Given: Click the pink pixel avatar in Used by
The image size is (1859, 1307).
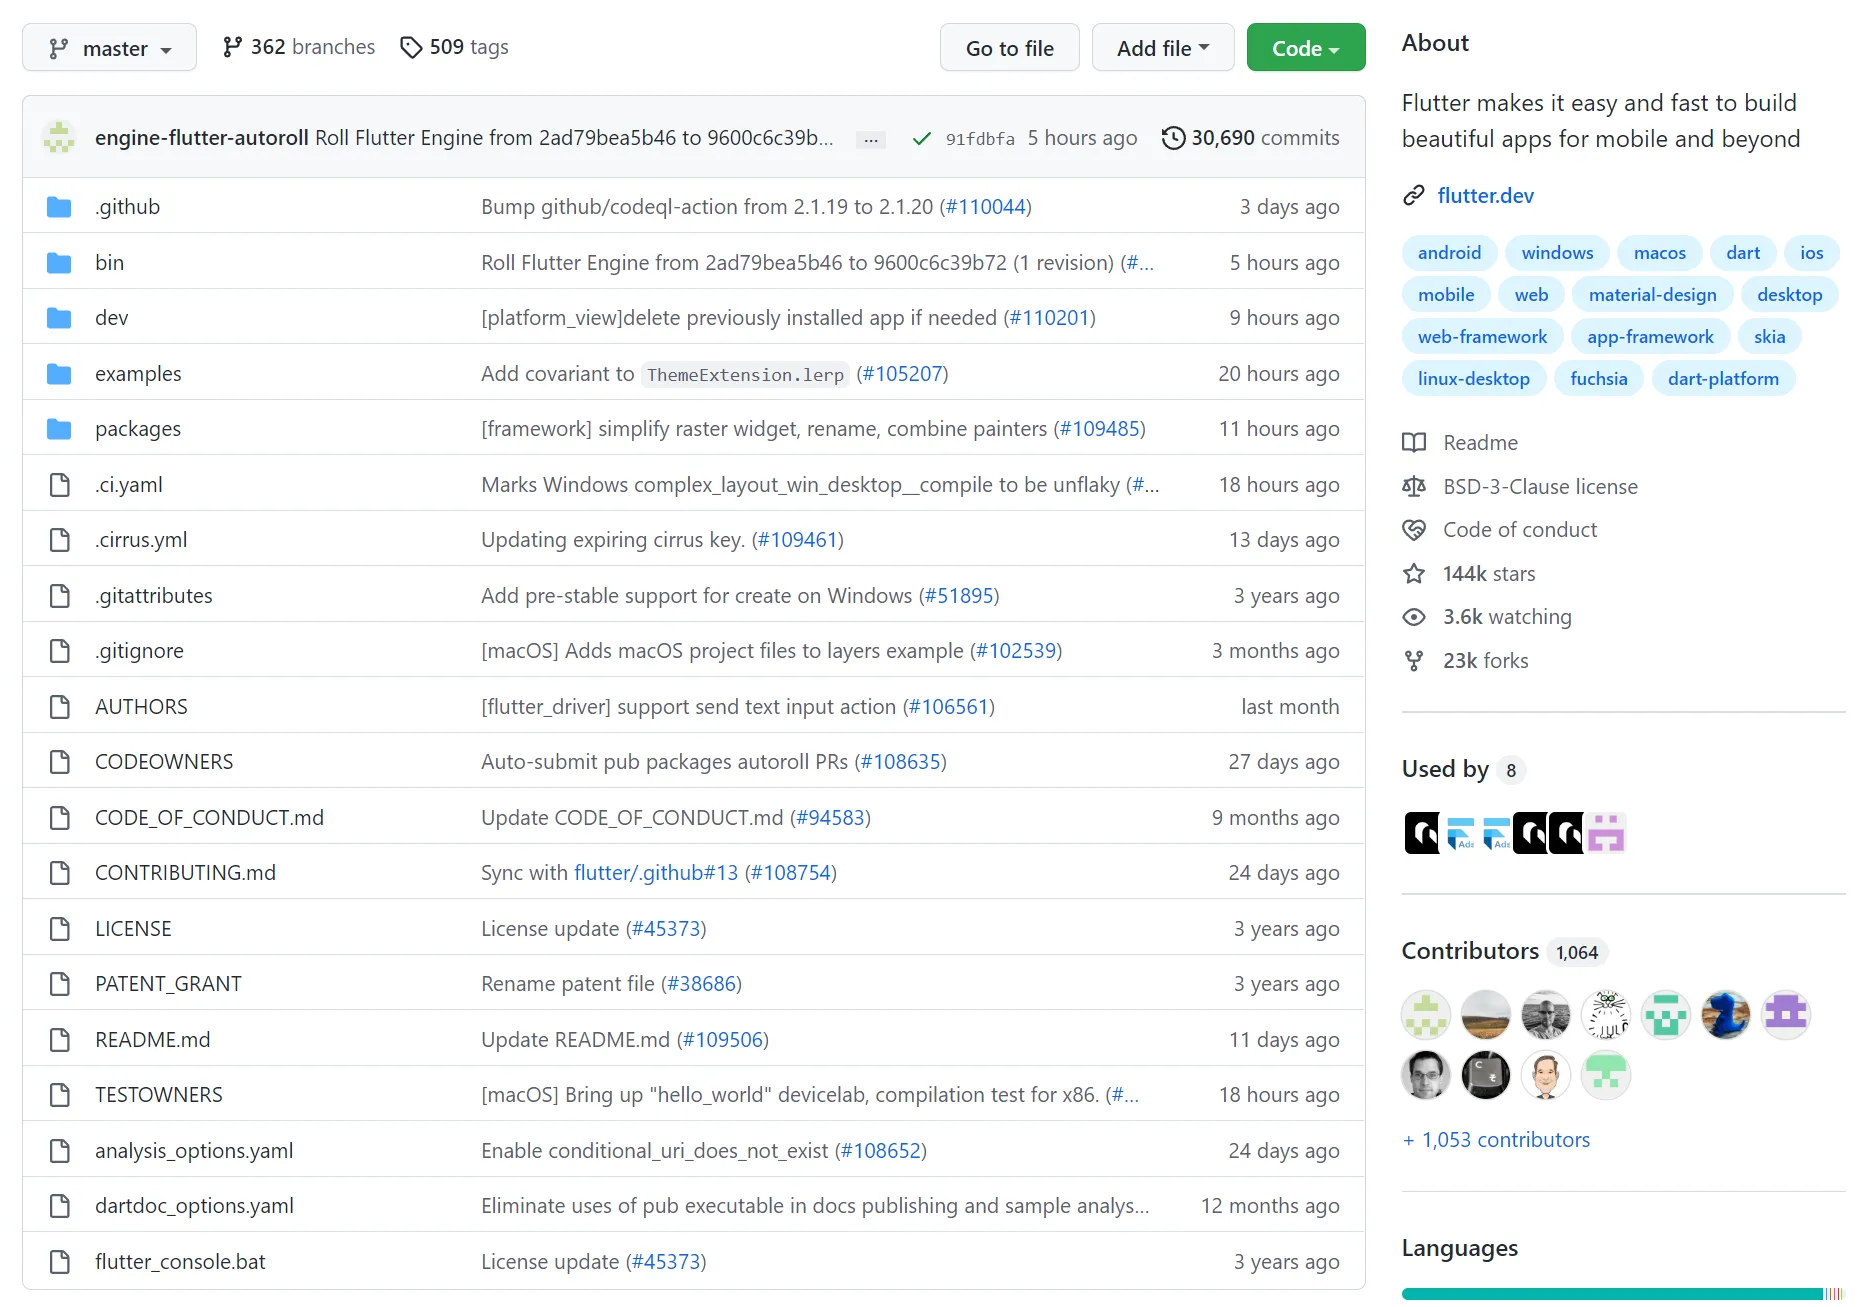Looking at the screenshot, I should tap(1606, 833).
